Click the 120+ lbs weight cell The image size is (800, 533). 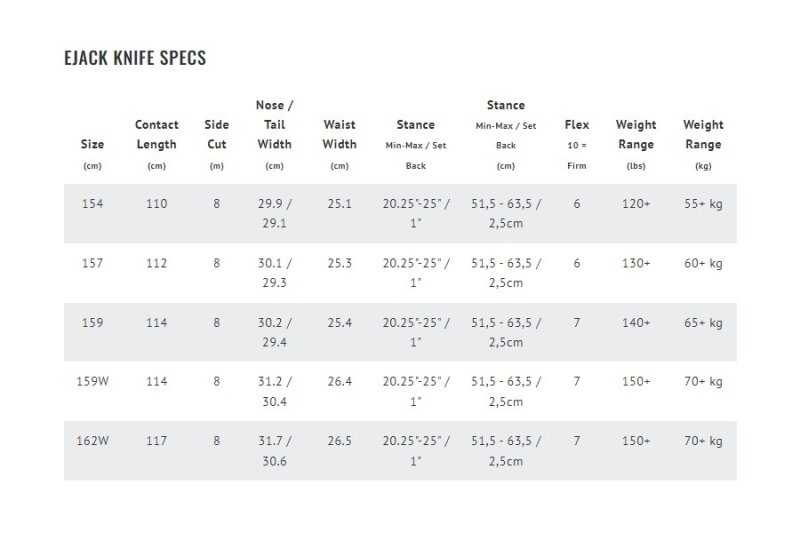point(636,204)
